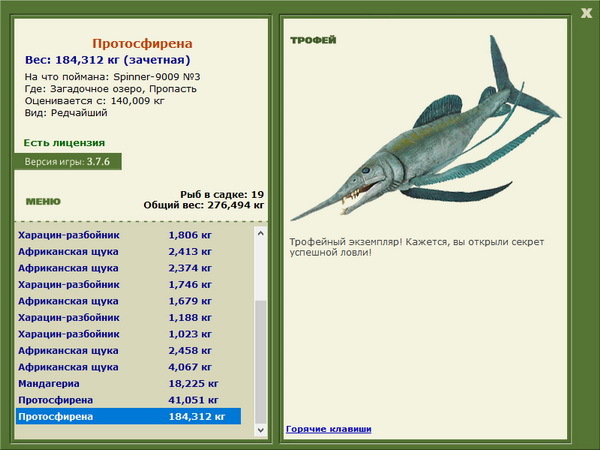This screenshot has height=450, width=600.
Task: Select Харацин-разбойник 1,746 кг row
Action: pyautogui.click(x=129, y=285)
